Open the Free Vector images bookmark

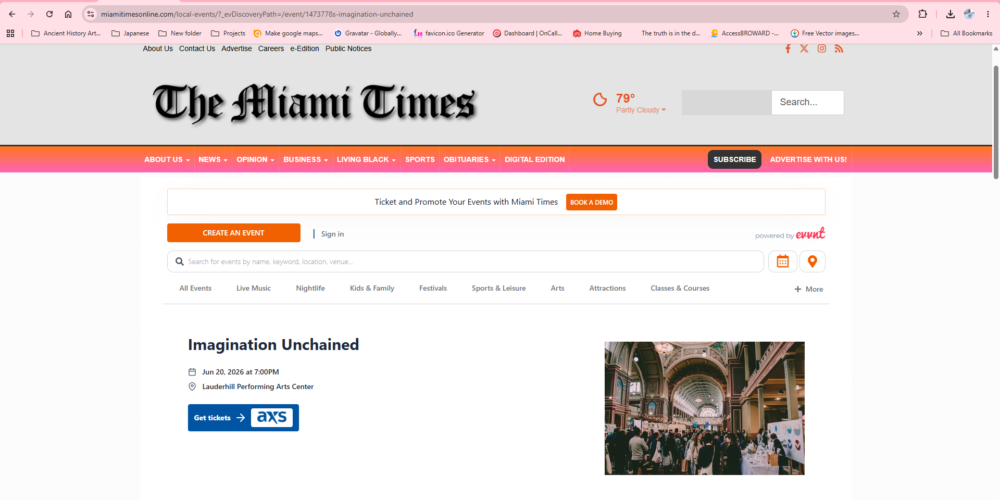(825, 33)
